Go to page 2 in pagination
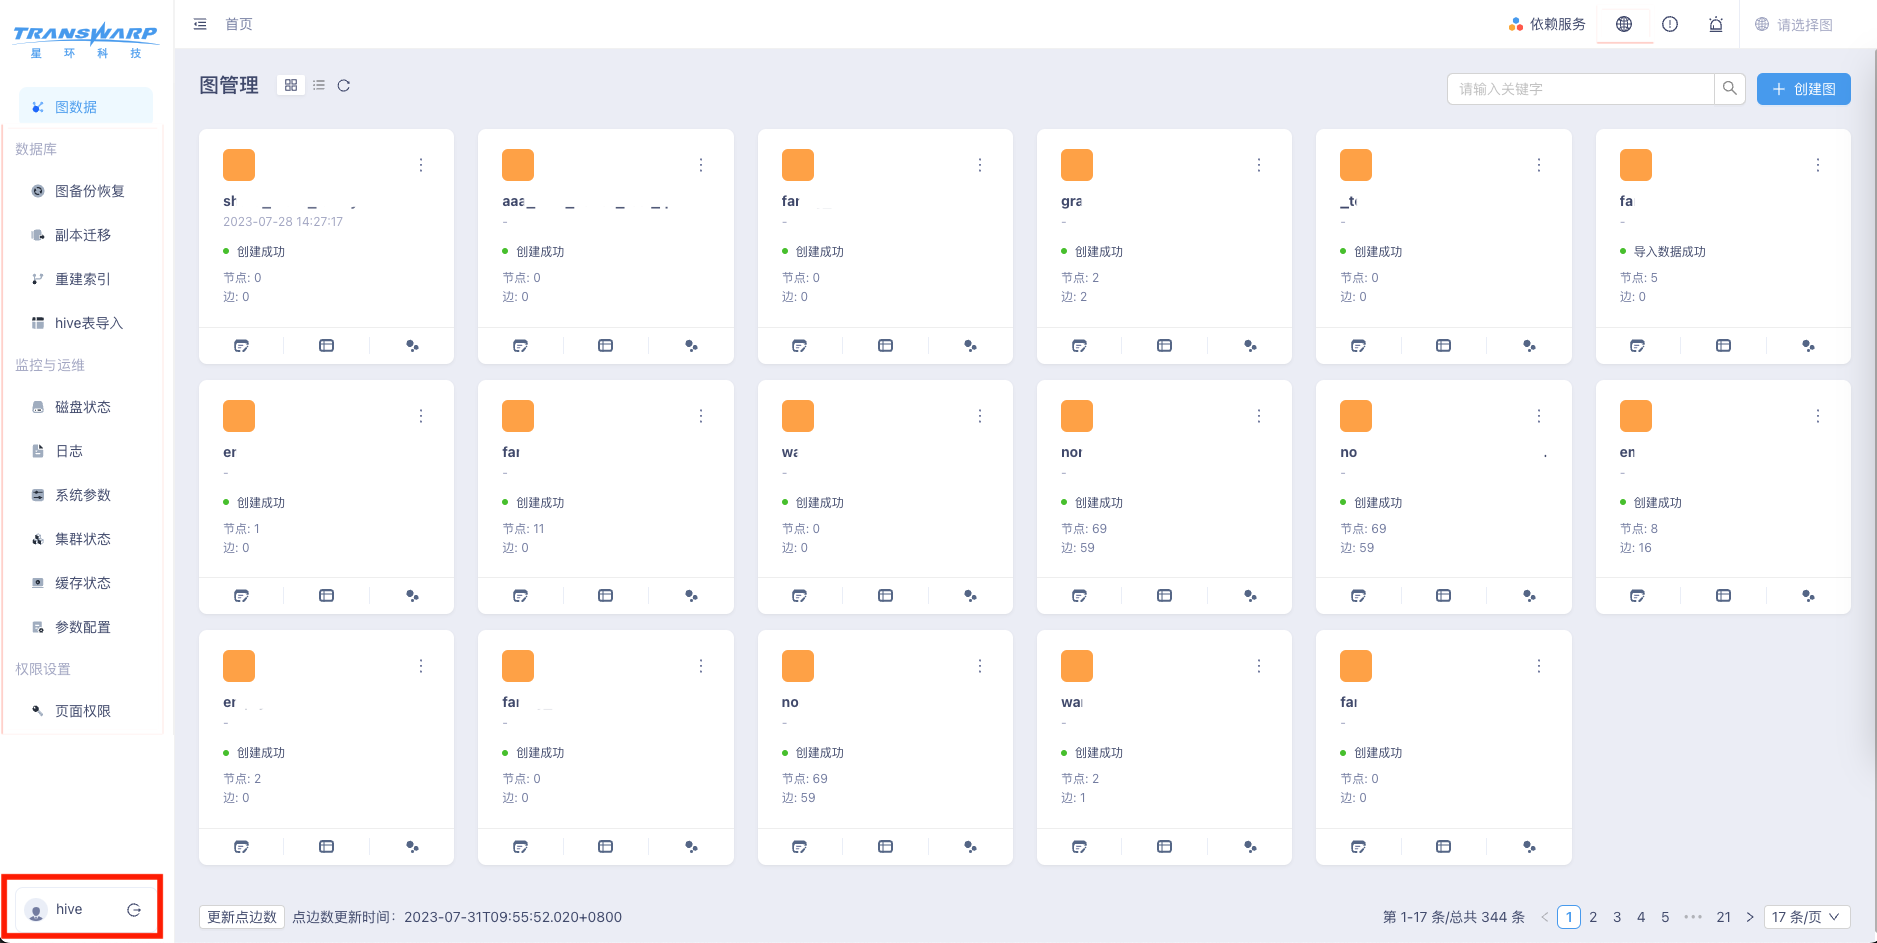 [x=1593, y=917]
